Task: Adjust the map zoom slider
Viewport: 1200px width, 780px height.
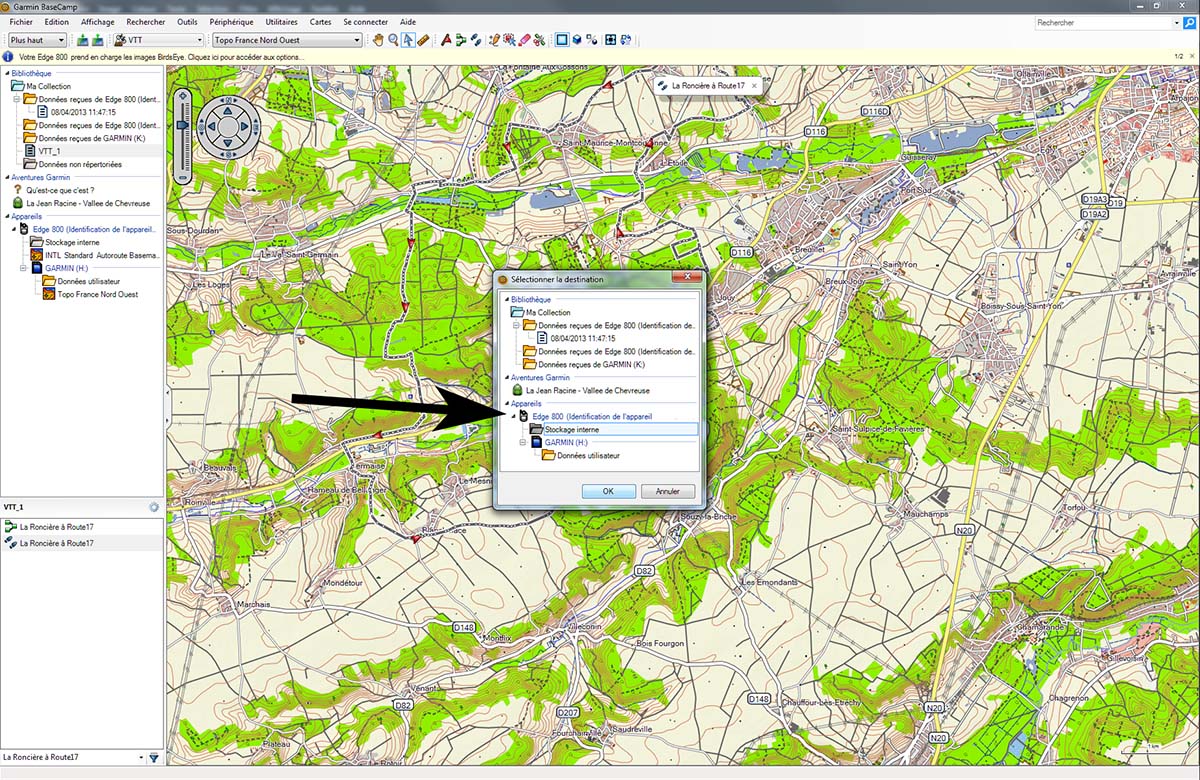Action: click(183, 125)
